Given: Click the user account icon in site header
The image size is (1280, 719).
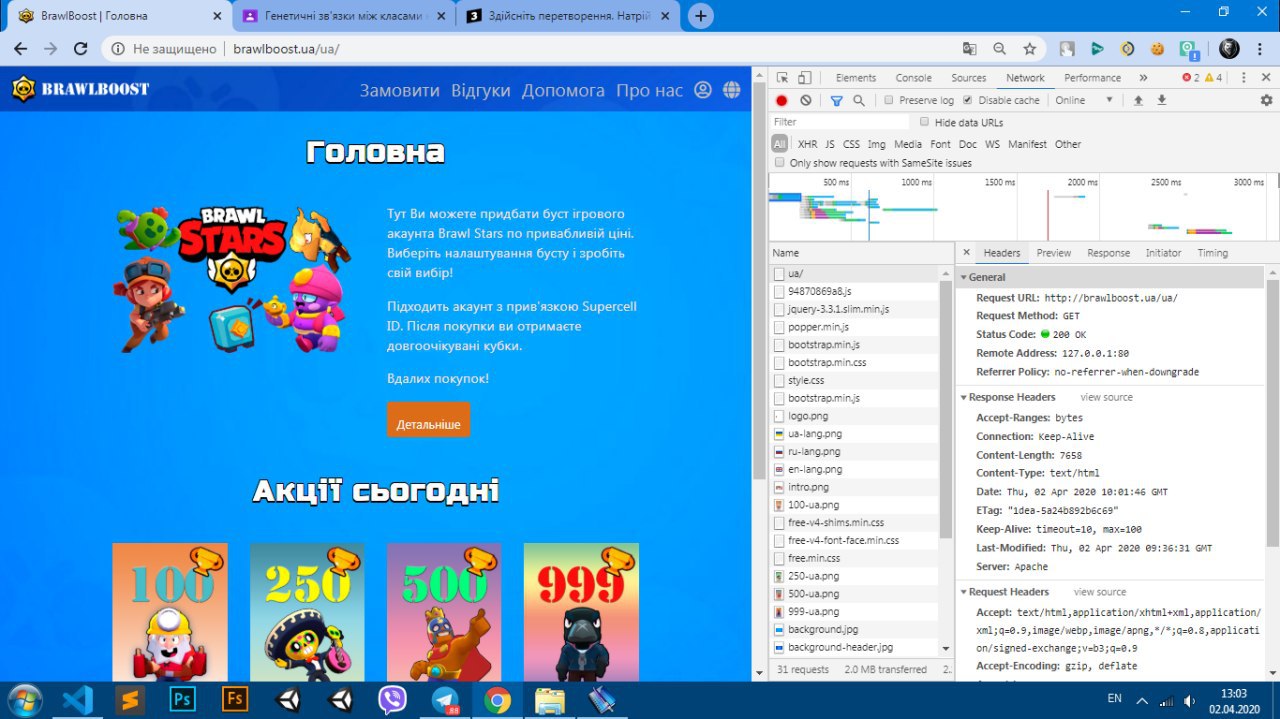Looking at the screenshot, I should [x=703, y=90].
